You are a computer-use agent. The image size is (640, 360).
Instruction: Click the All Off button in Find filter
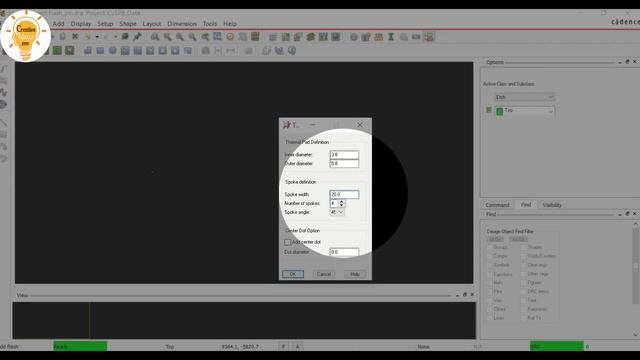coord(518,239)
